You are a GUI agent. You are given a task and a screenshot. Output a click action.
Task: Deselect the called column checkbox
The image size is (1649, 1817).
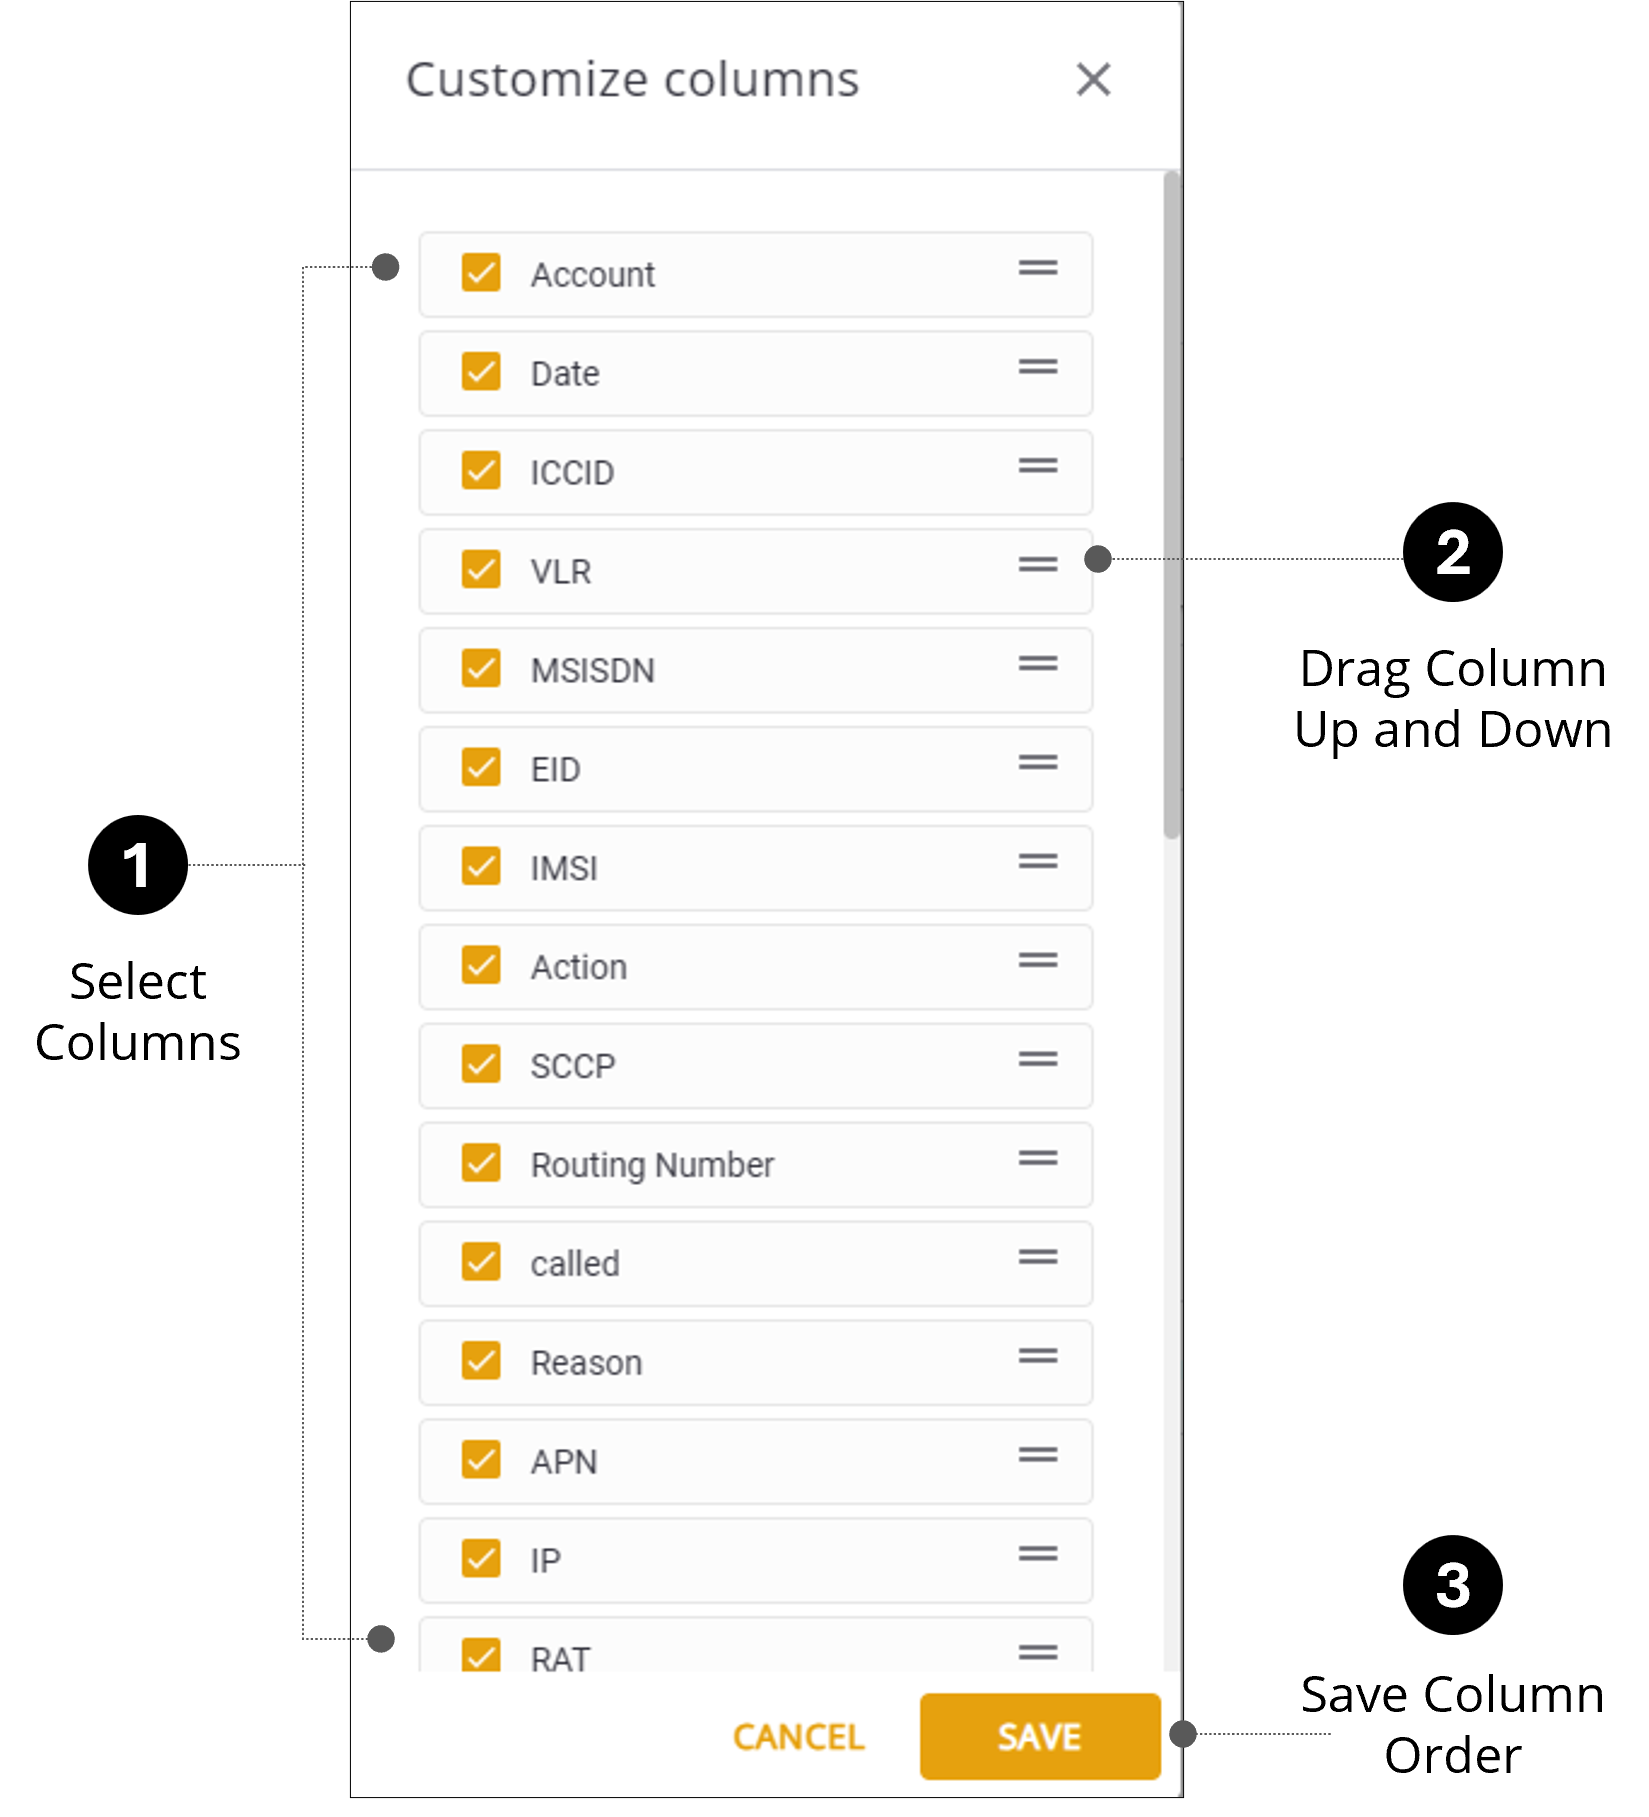pos(481,1262)
